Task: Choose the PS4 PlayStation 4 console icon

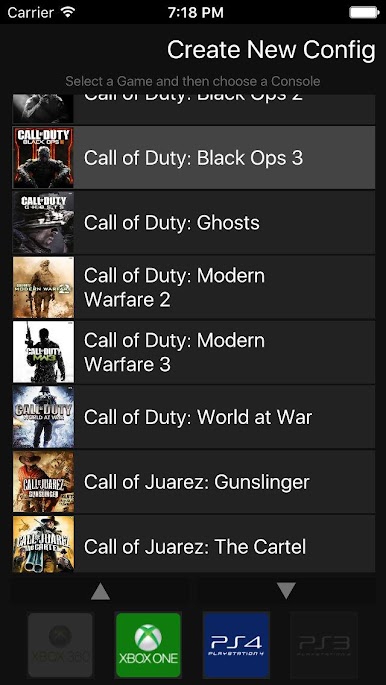Action: pos(236,644)
